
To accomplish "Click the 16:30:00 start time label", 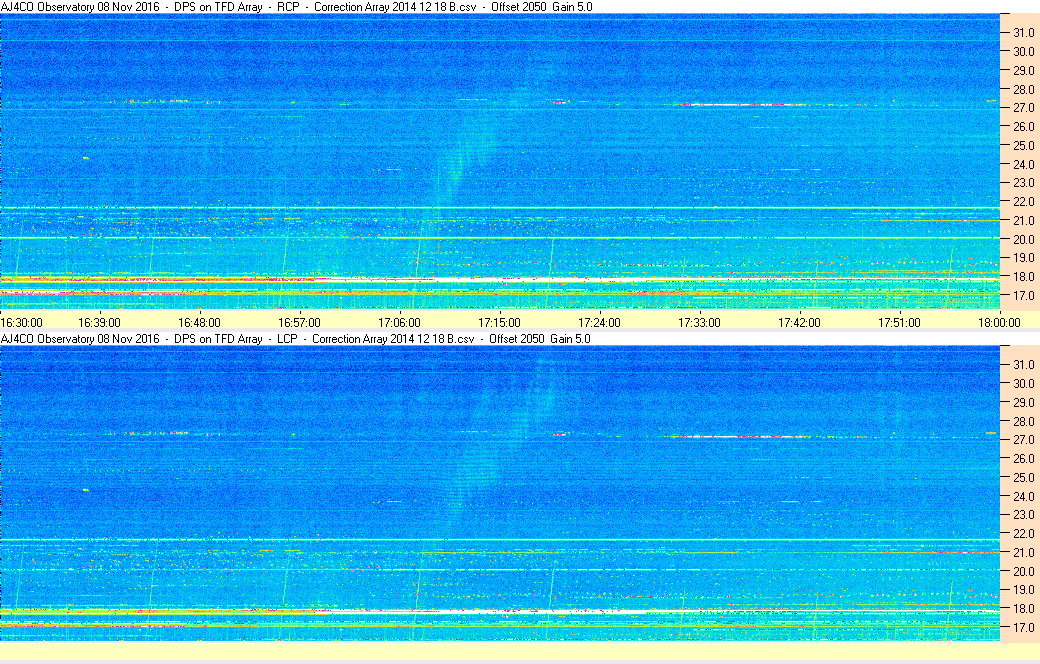I will pyautogui.click(x=21, y=322).
